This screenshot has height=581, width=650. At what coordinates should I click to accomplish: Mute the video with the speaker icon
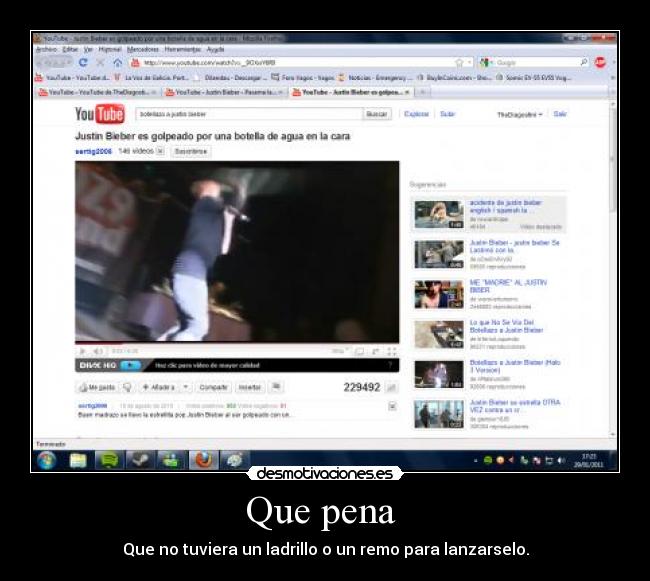point(98,351)
